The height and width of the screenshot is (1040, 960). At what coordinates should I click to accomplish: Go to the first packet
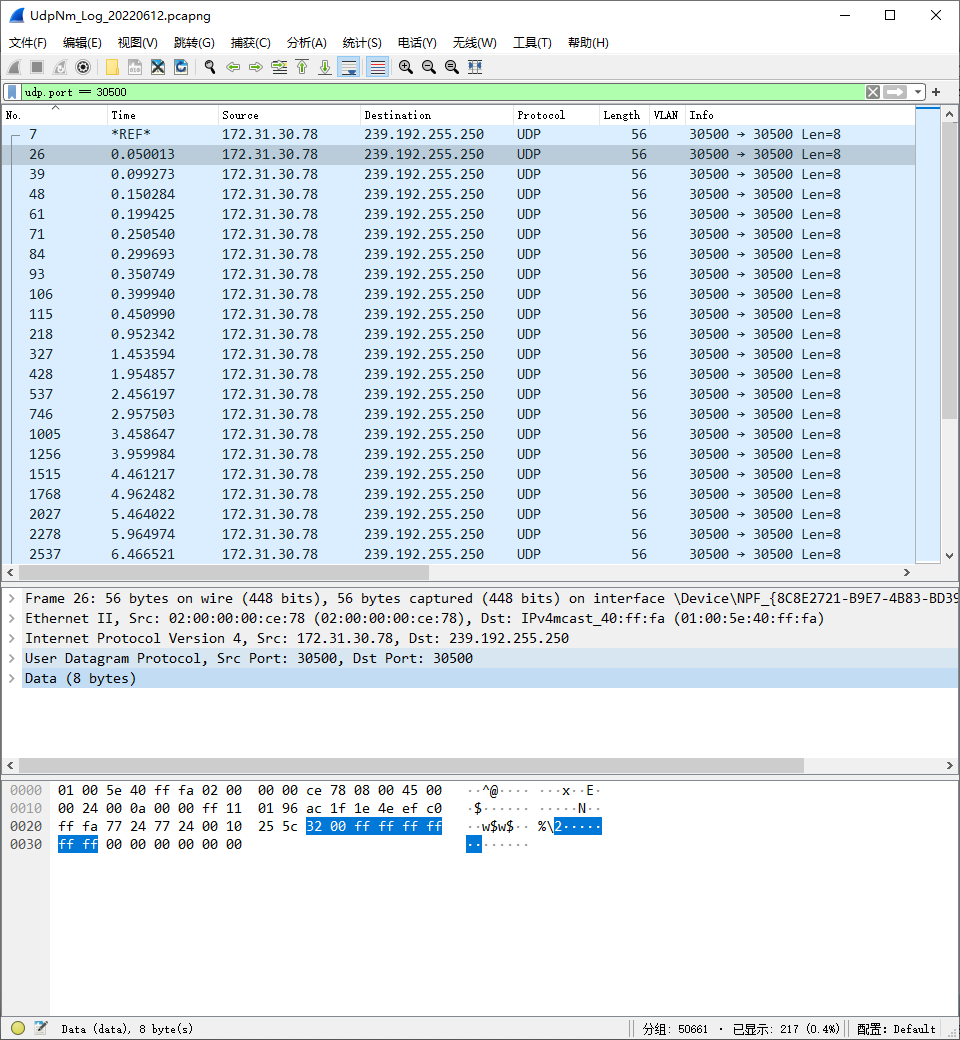click(x=302, y=67)
